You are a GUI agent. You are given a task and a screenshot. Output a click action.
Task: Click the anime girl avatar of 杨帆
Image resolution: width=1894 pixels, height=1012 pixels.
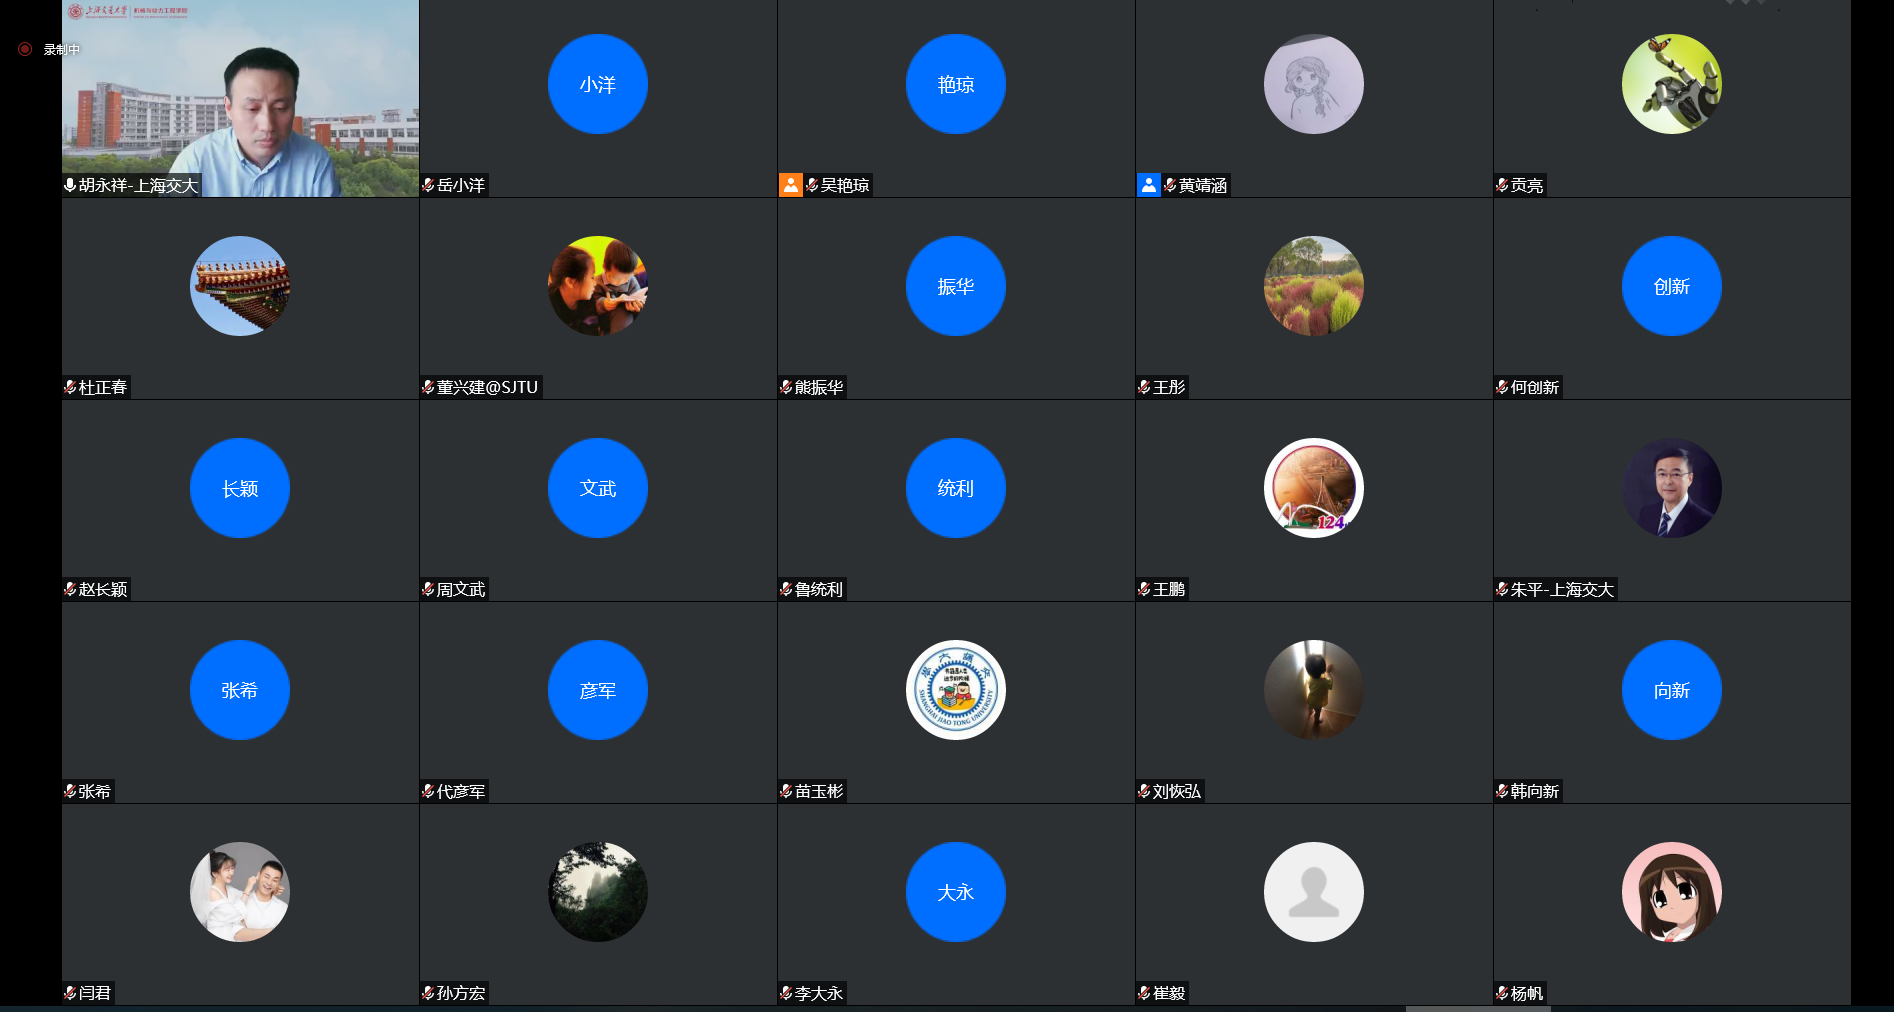tap(1671, 892)
